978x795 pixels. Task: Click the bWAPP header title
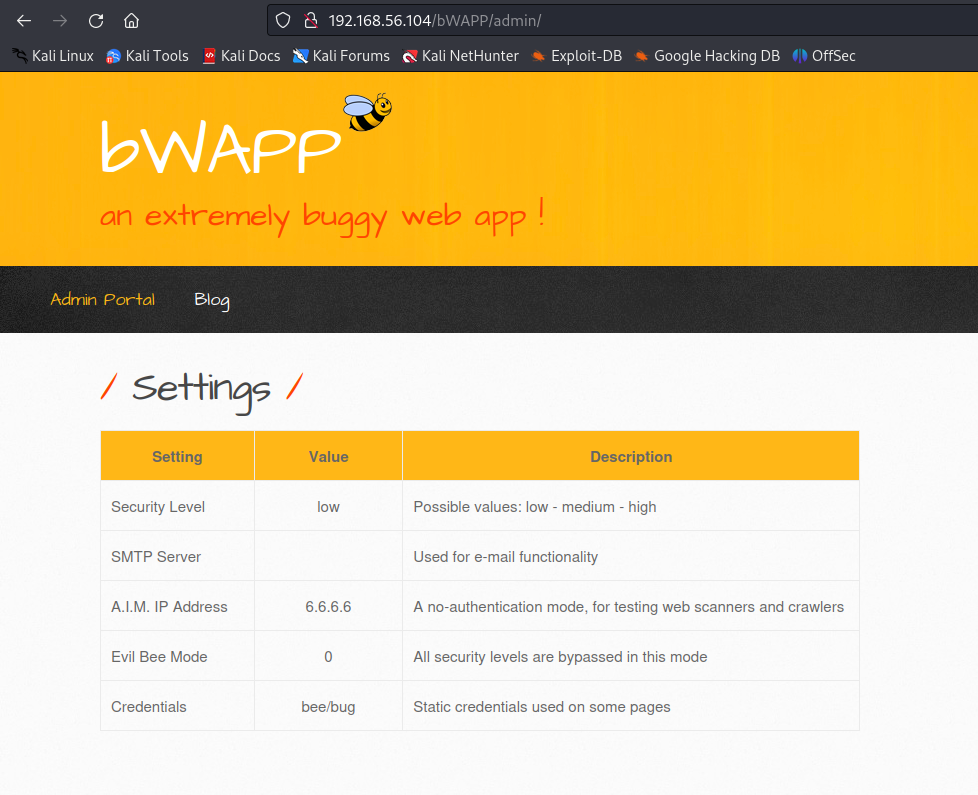coord(220,147)
